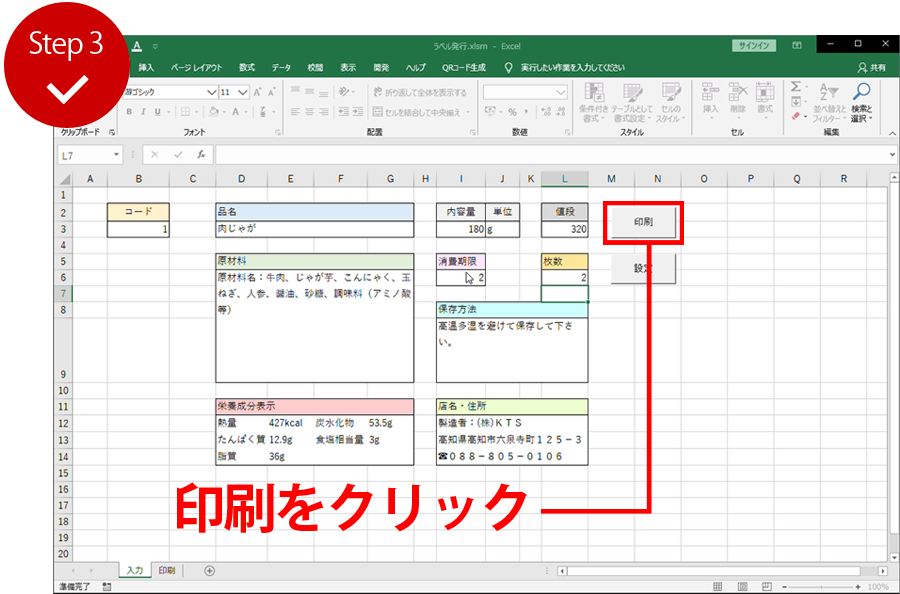Select the 肉じゃが product name cell
The width and height of the screenshot is (900, 594).
click(315, 228)
